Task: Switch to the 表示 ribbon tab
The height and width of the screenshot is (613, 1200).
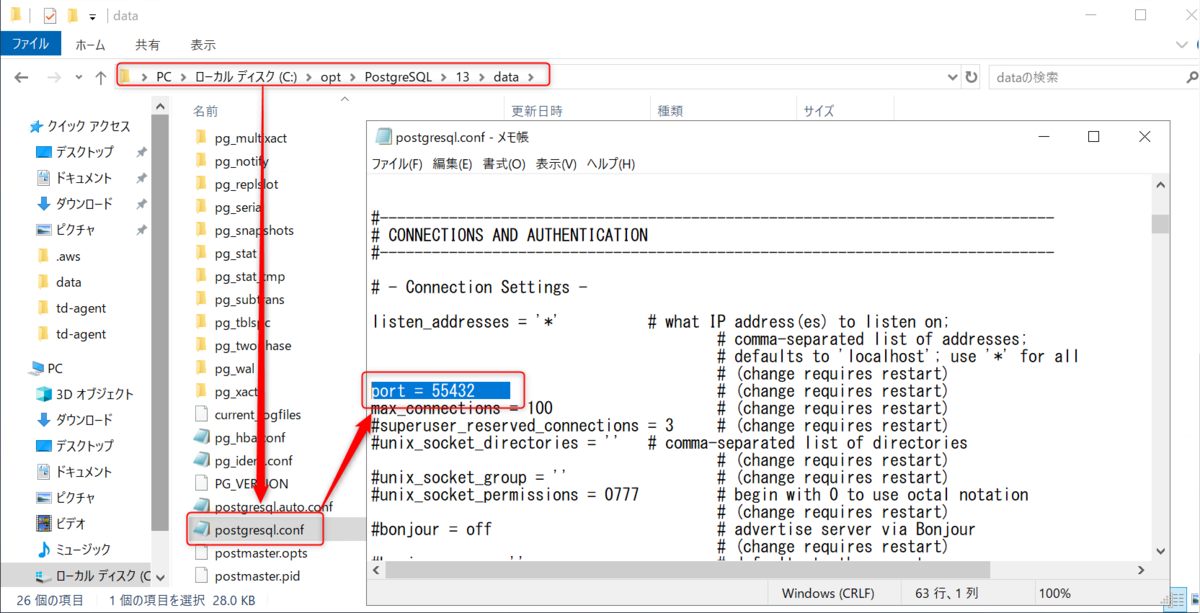Action: pos(203,44)
